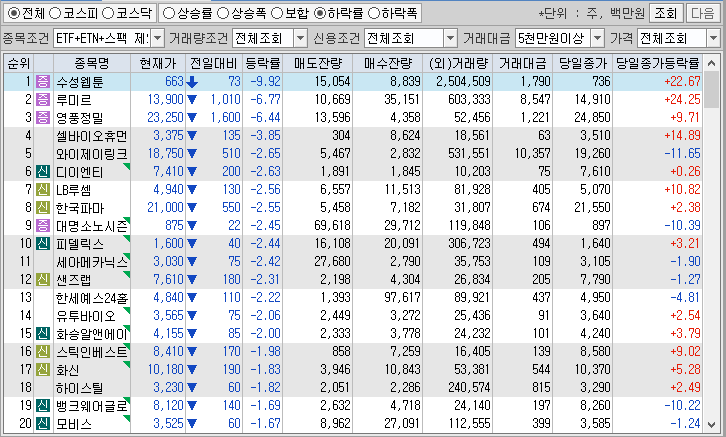Screen dimensions: 726x437
Task: Click the 조회 button
Action: coord(666,13)
